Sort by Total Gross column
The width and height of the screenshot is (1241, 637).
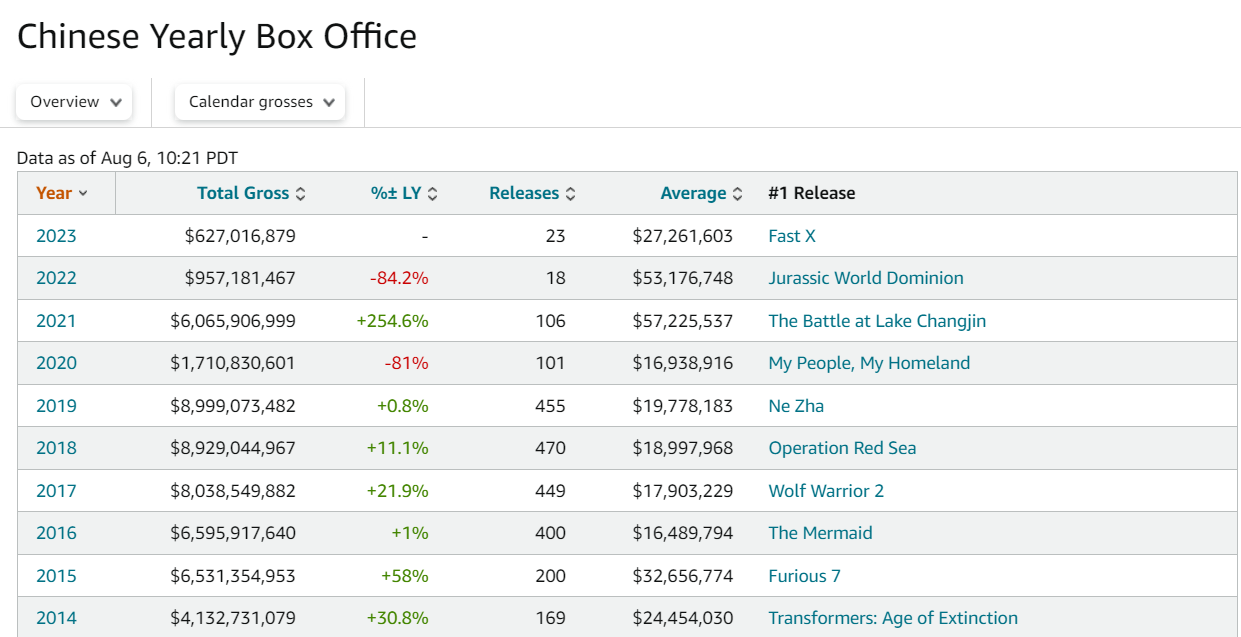[x=251, y=193]
